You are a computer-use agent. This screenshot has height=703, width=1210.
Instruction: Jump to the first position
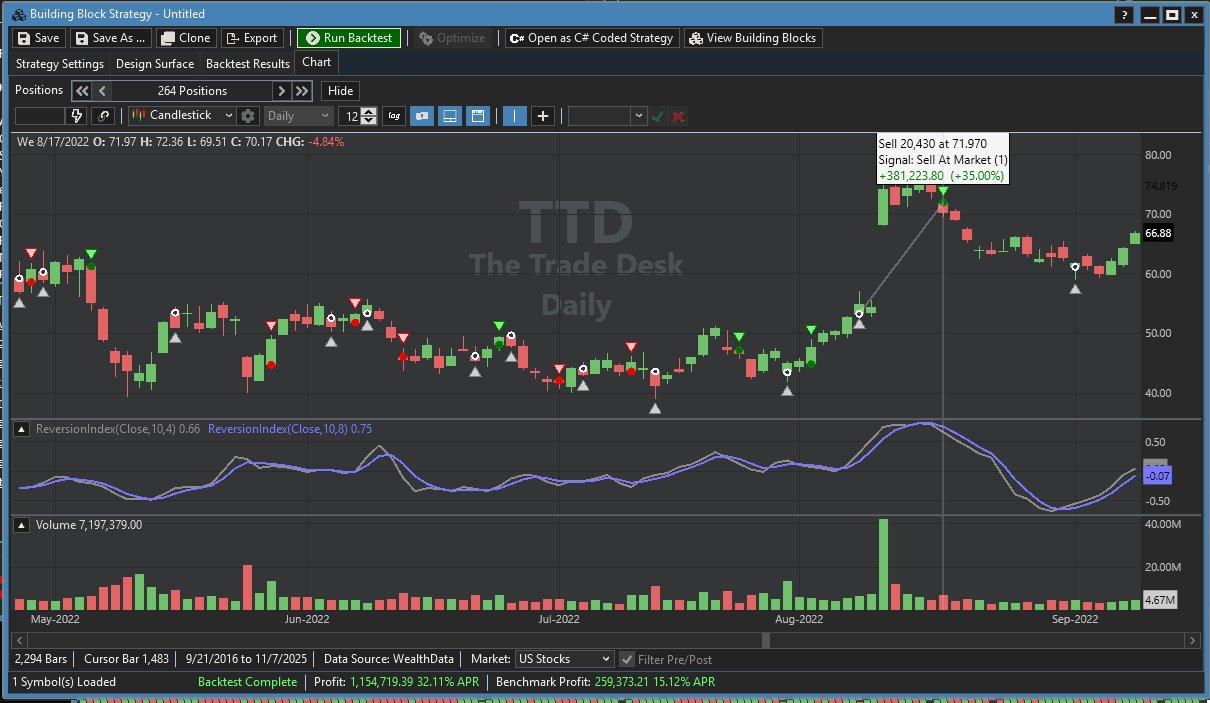[82, 91]
